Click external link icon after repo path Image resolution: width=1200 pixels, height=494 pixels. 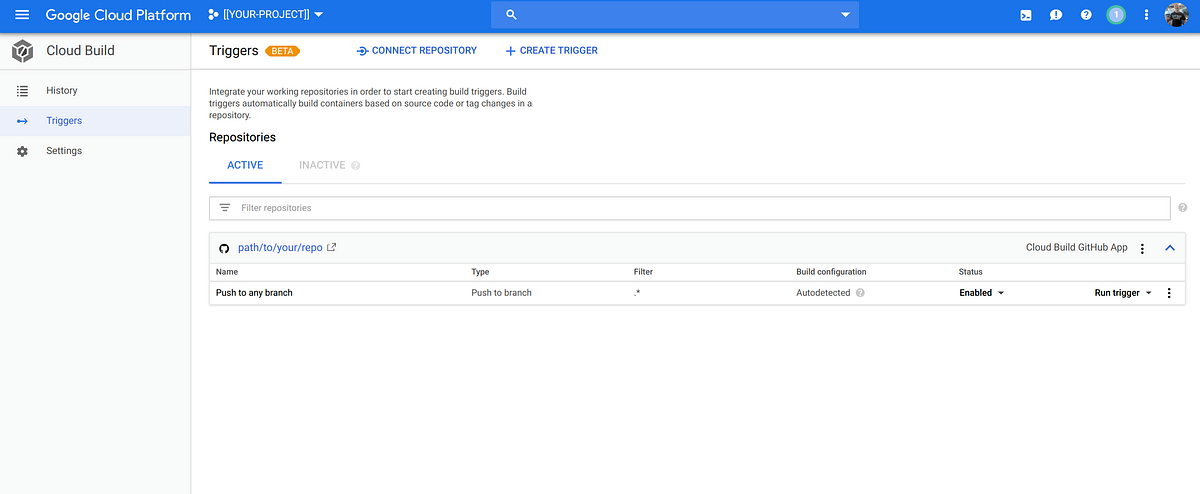(x=332, y=247)
